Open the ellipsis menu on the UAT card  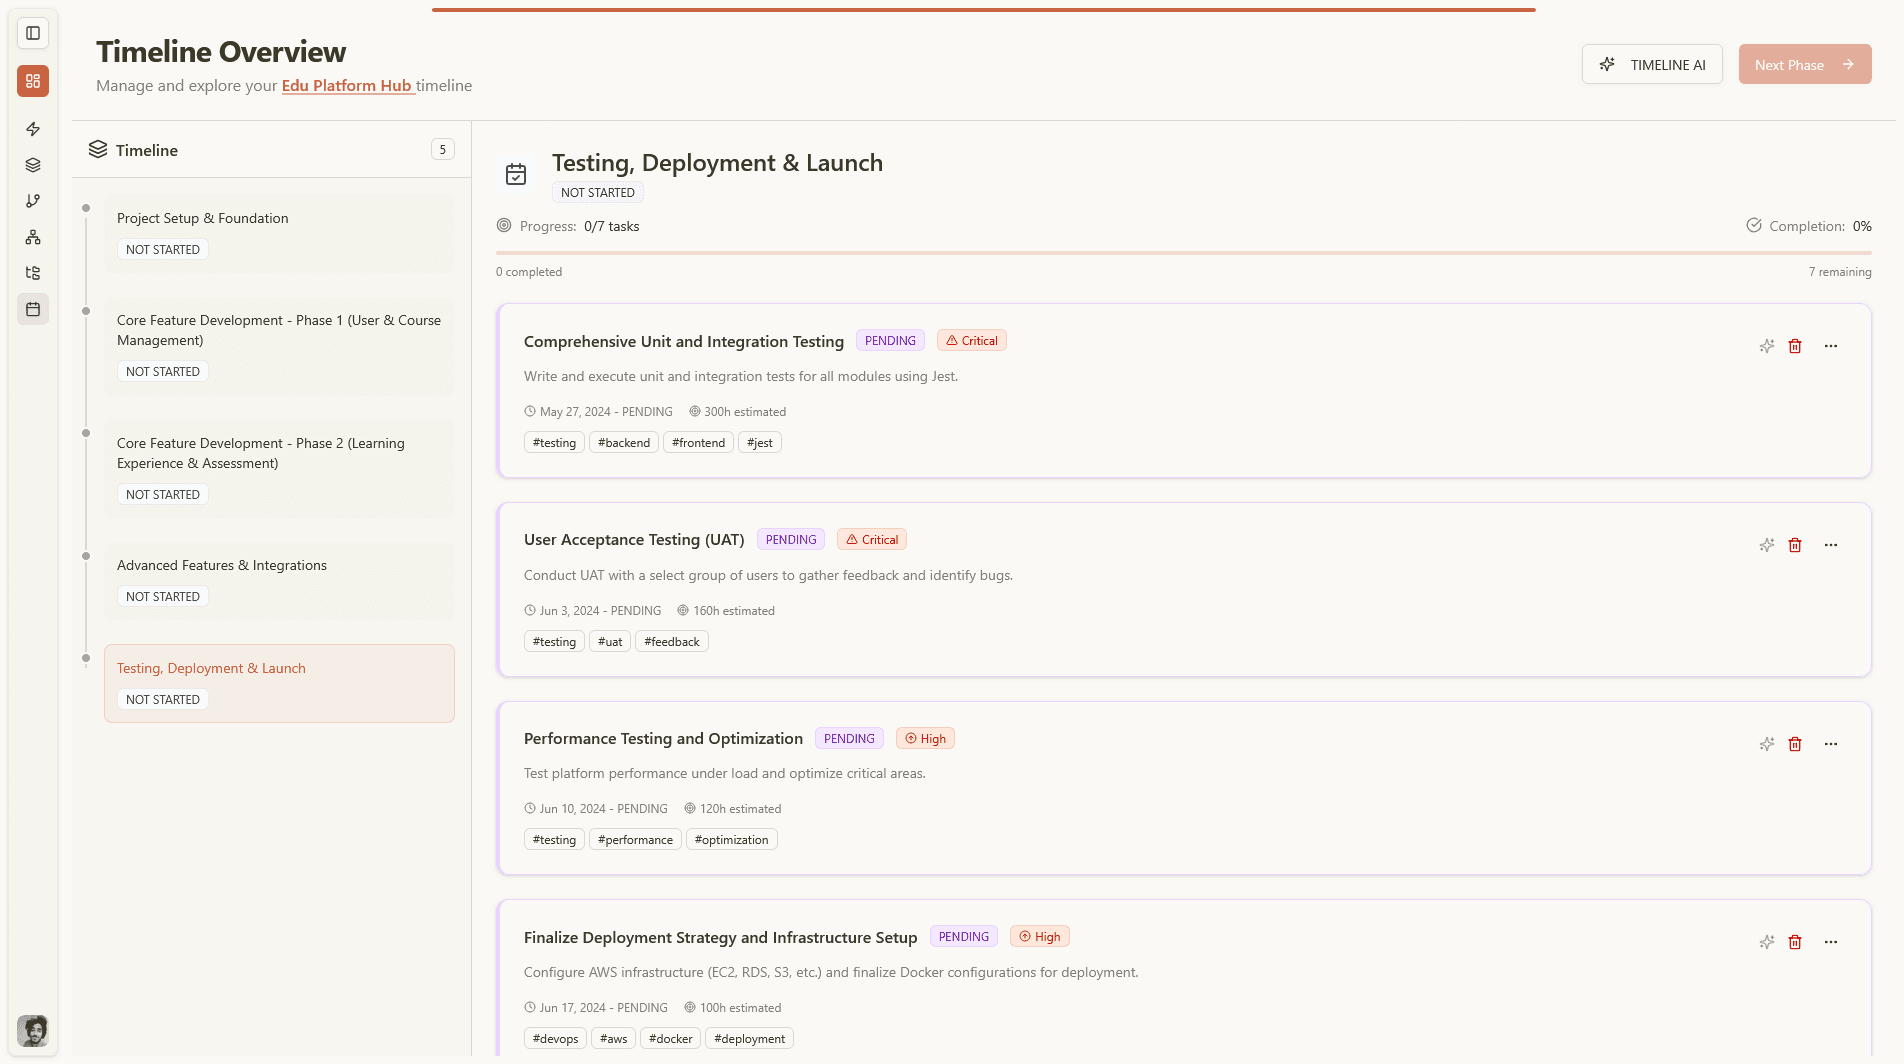click(x=1831, y=545)
